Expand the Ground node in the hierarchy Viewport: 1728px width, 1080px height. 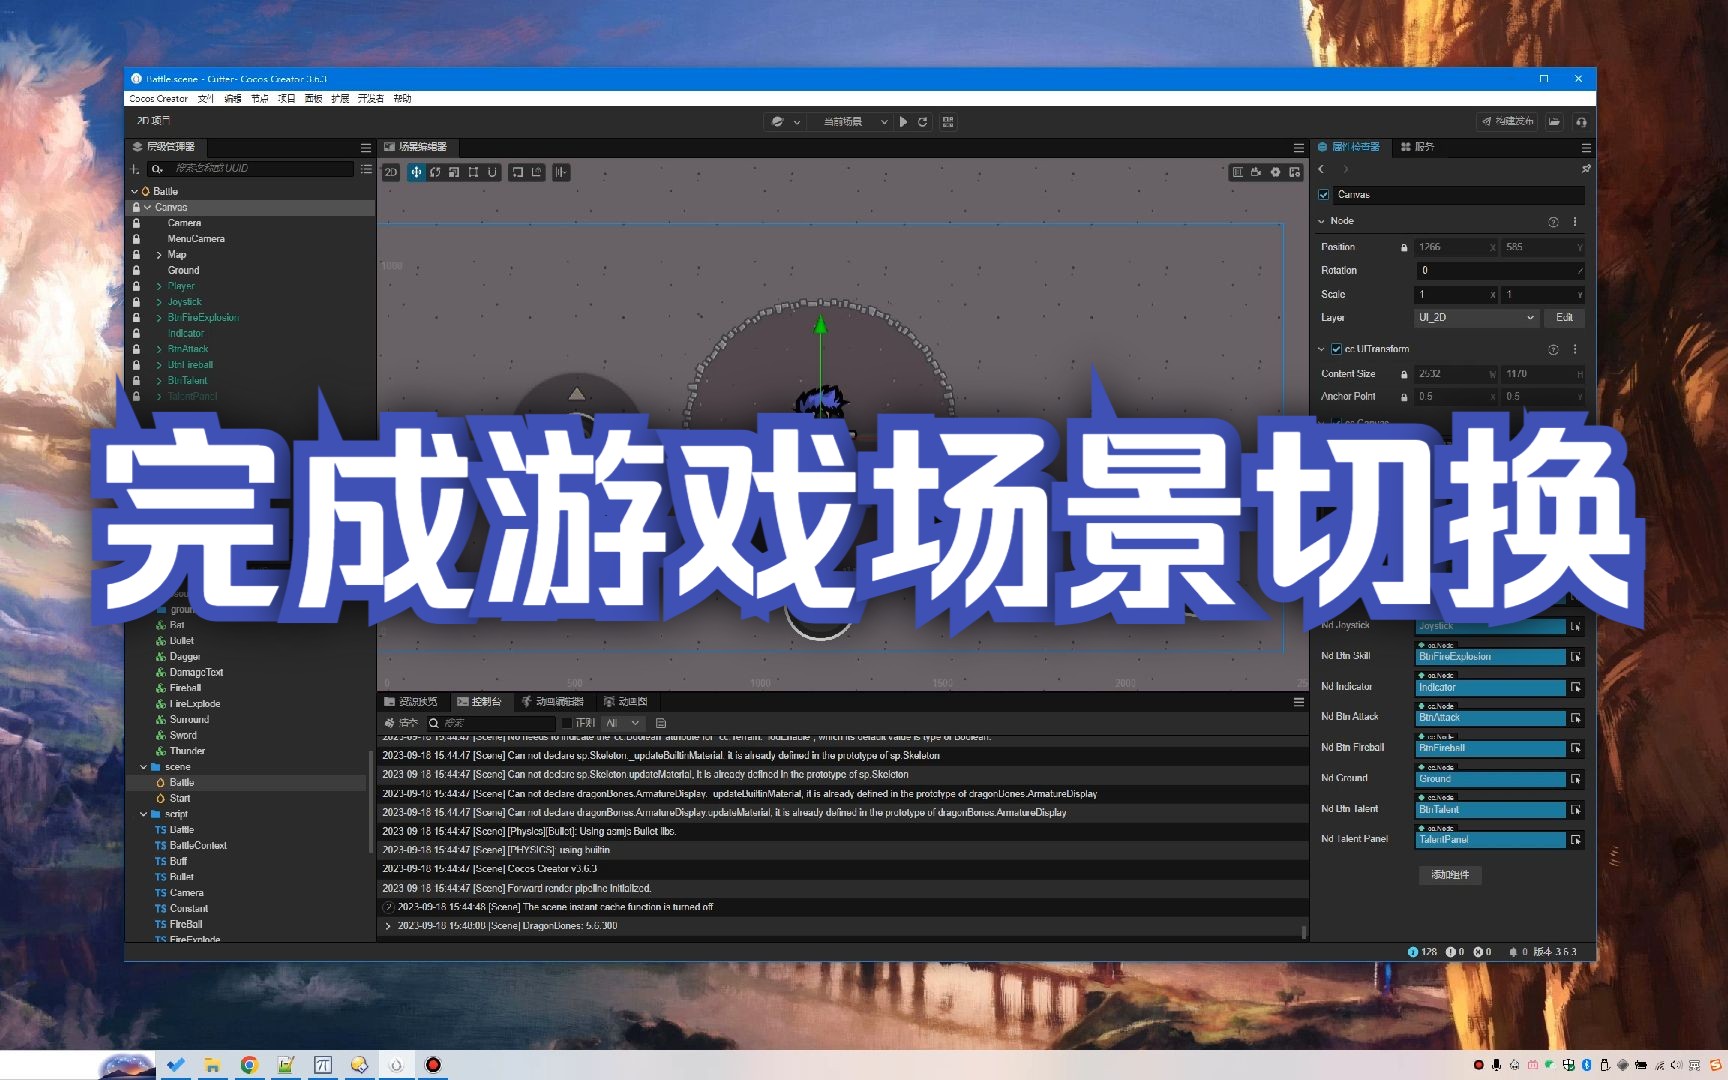158,270
